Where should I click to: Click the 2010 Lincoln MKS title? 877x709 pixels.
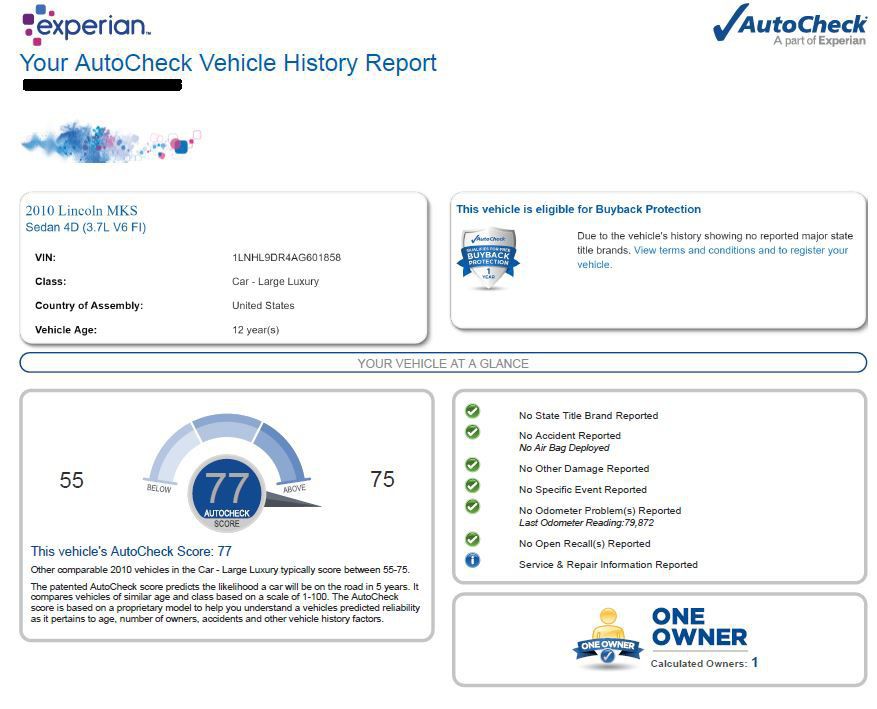point(82,211)
